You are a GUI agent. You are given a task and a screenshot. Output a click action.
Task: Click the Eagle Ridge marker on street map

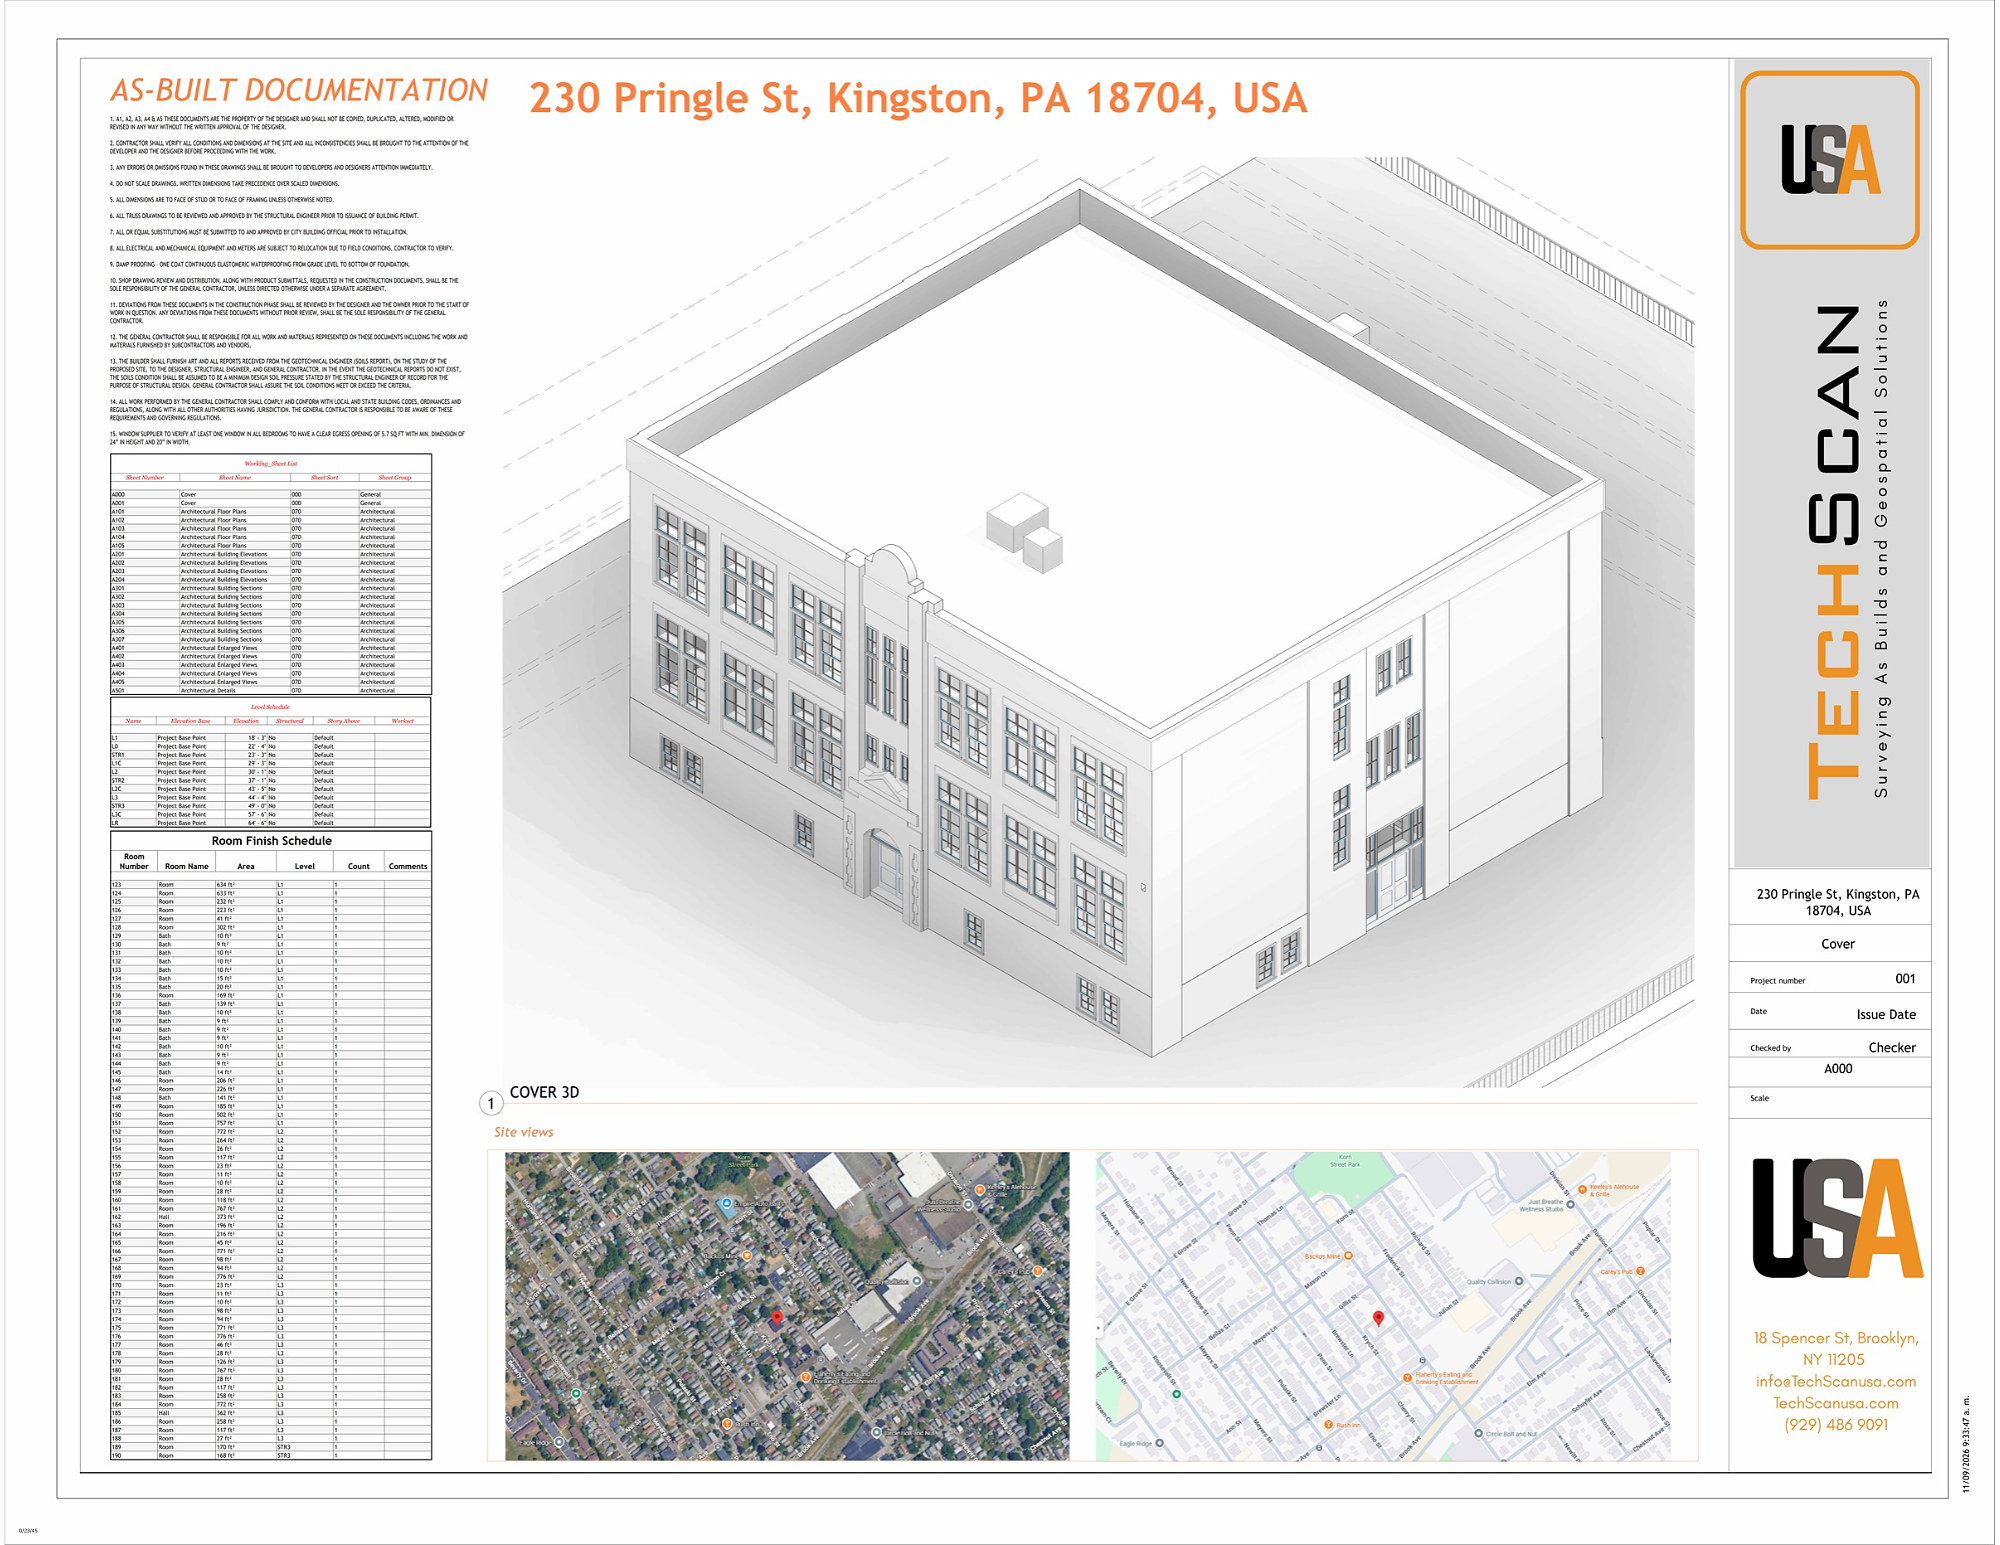pos(1159,1443)
